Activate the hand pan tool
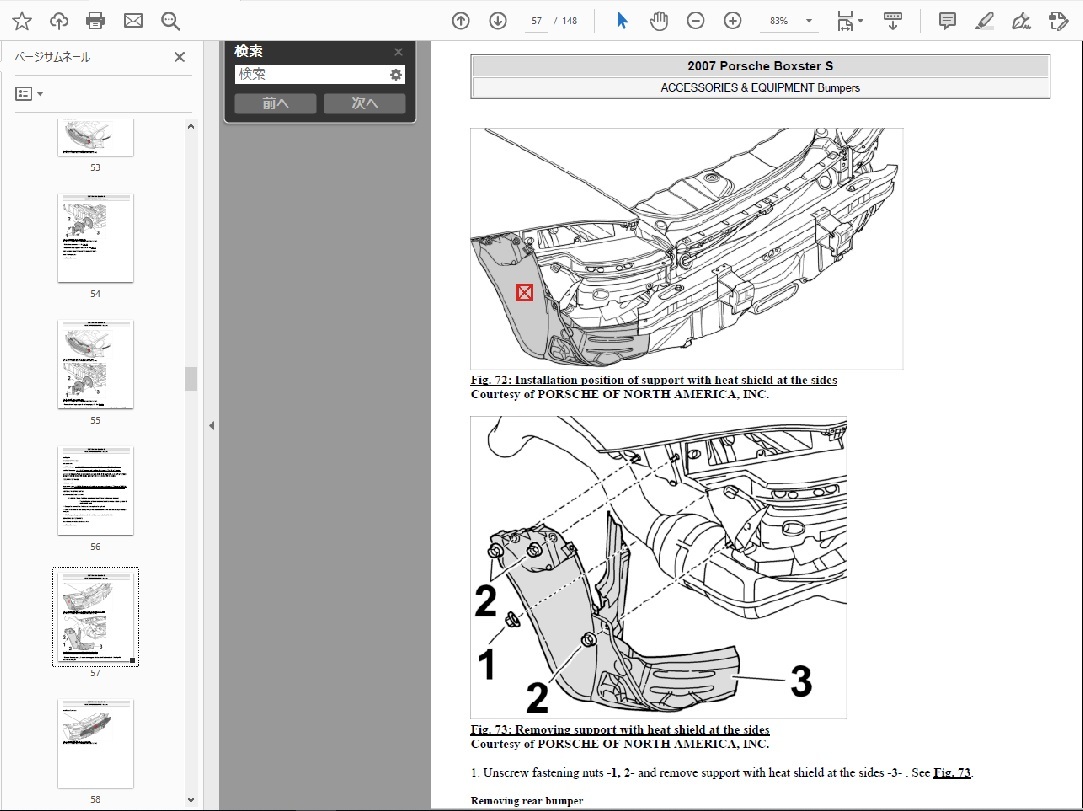The image size is (1083, 811). coord(658,21)
